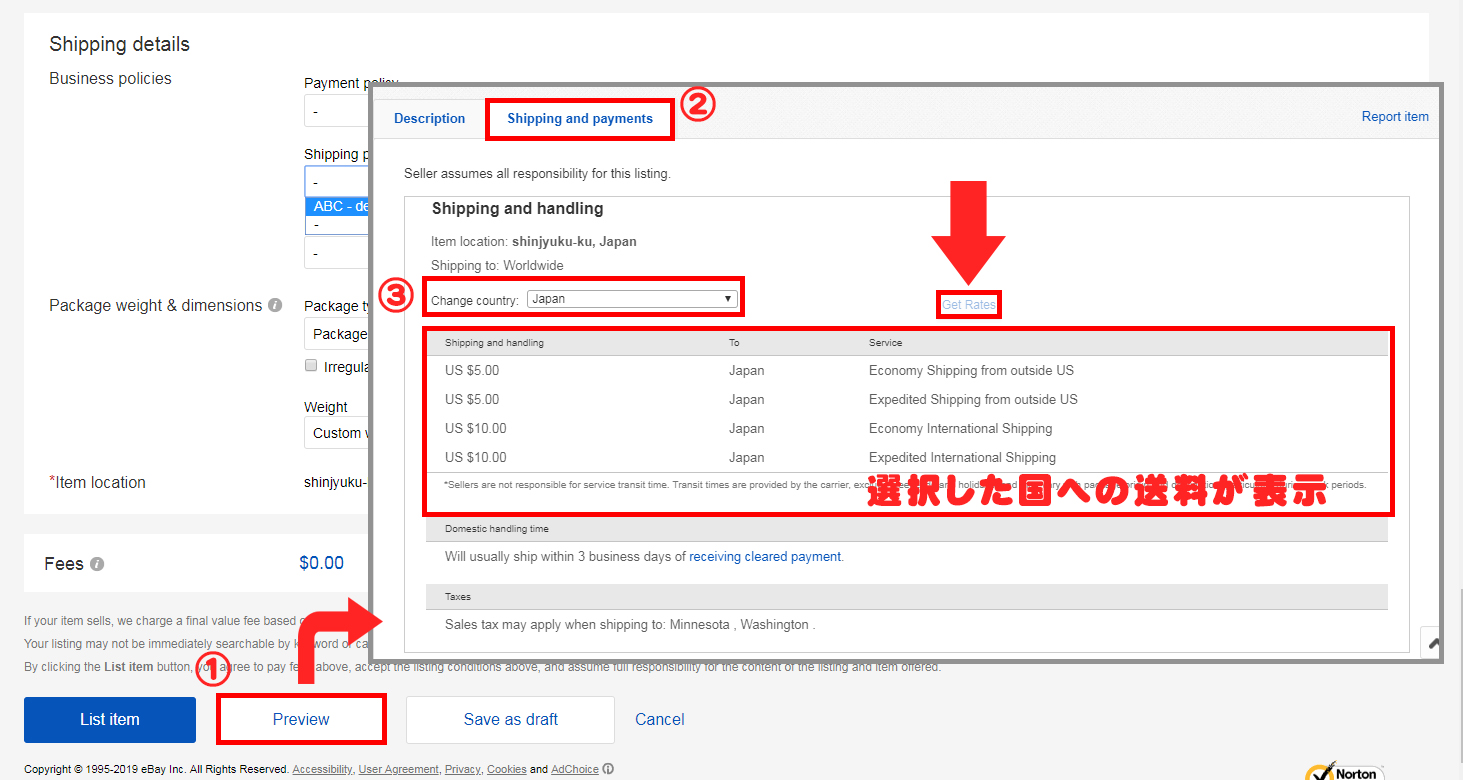This screenshot has width=1463, height=780.
Task: Click the To column header
Action: (734, 343)
